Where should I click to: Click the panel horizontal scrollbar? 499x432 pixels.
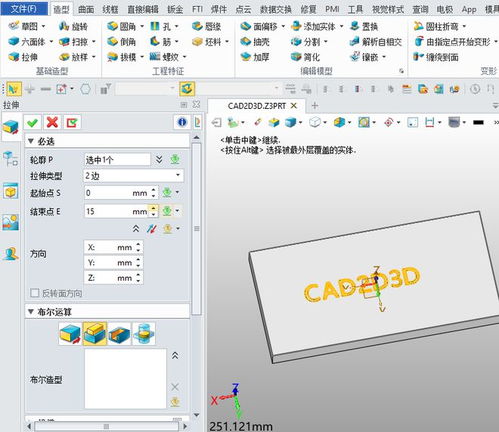pos(107,426)
